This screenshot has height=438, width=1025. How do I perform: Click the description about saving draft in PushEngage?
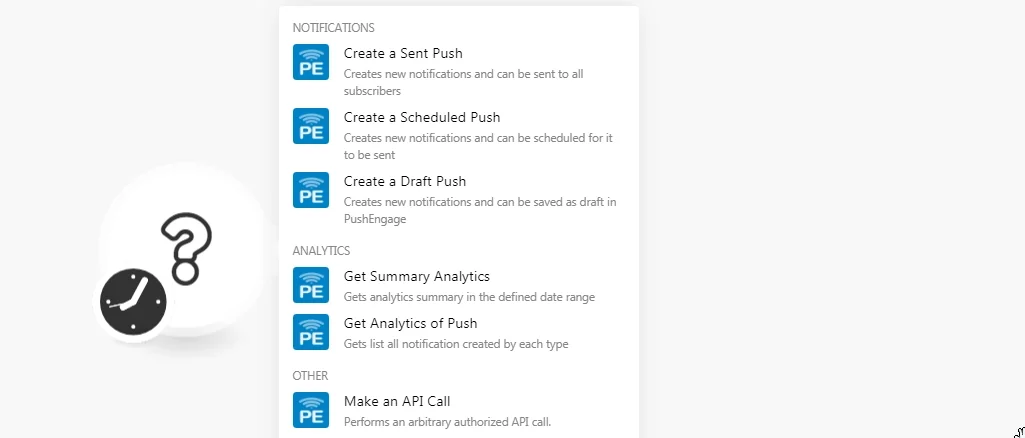tap(480, 211)
